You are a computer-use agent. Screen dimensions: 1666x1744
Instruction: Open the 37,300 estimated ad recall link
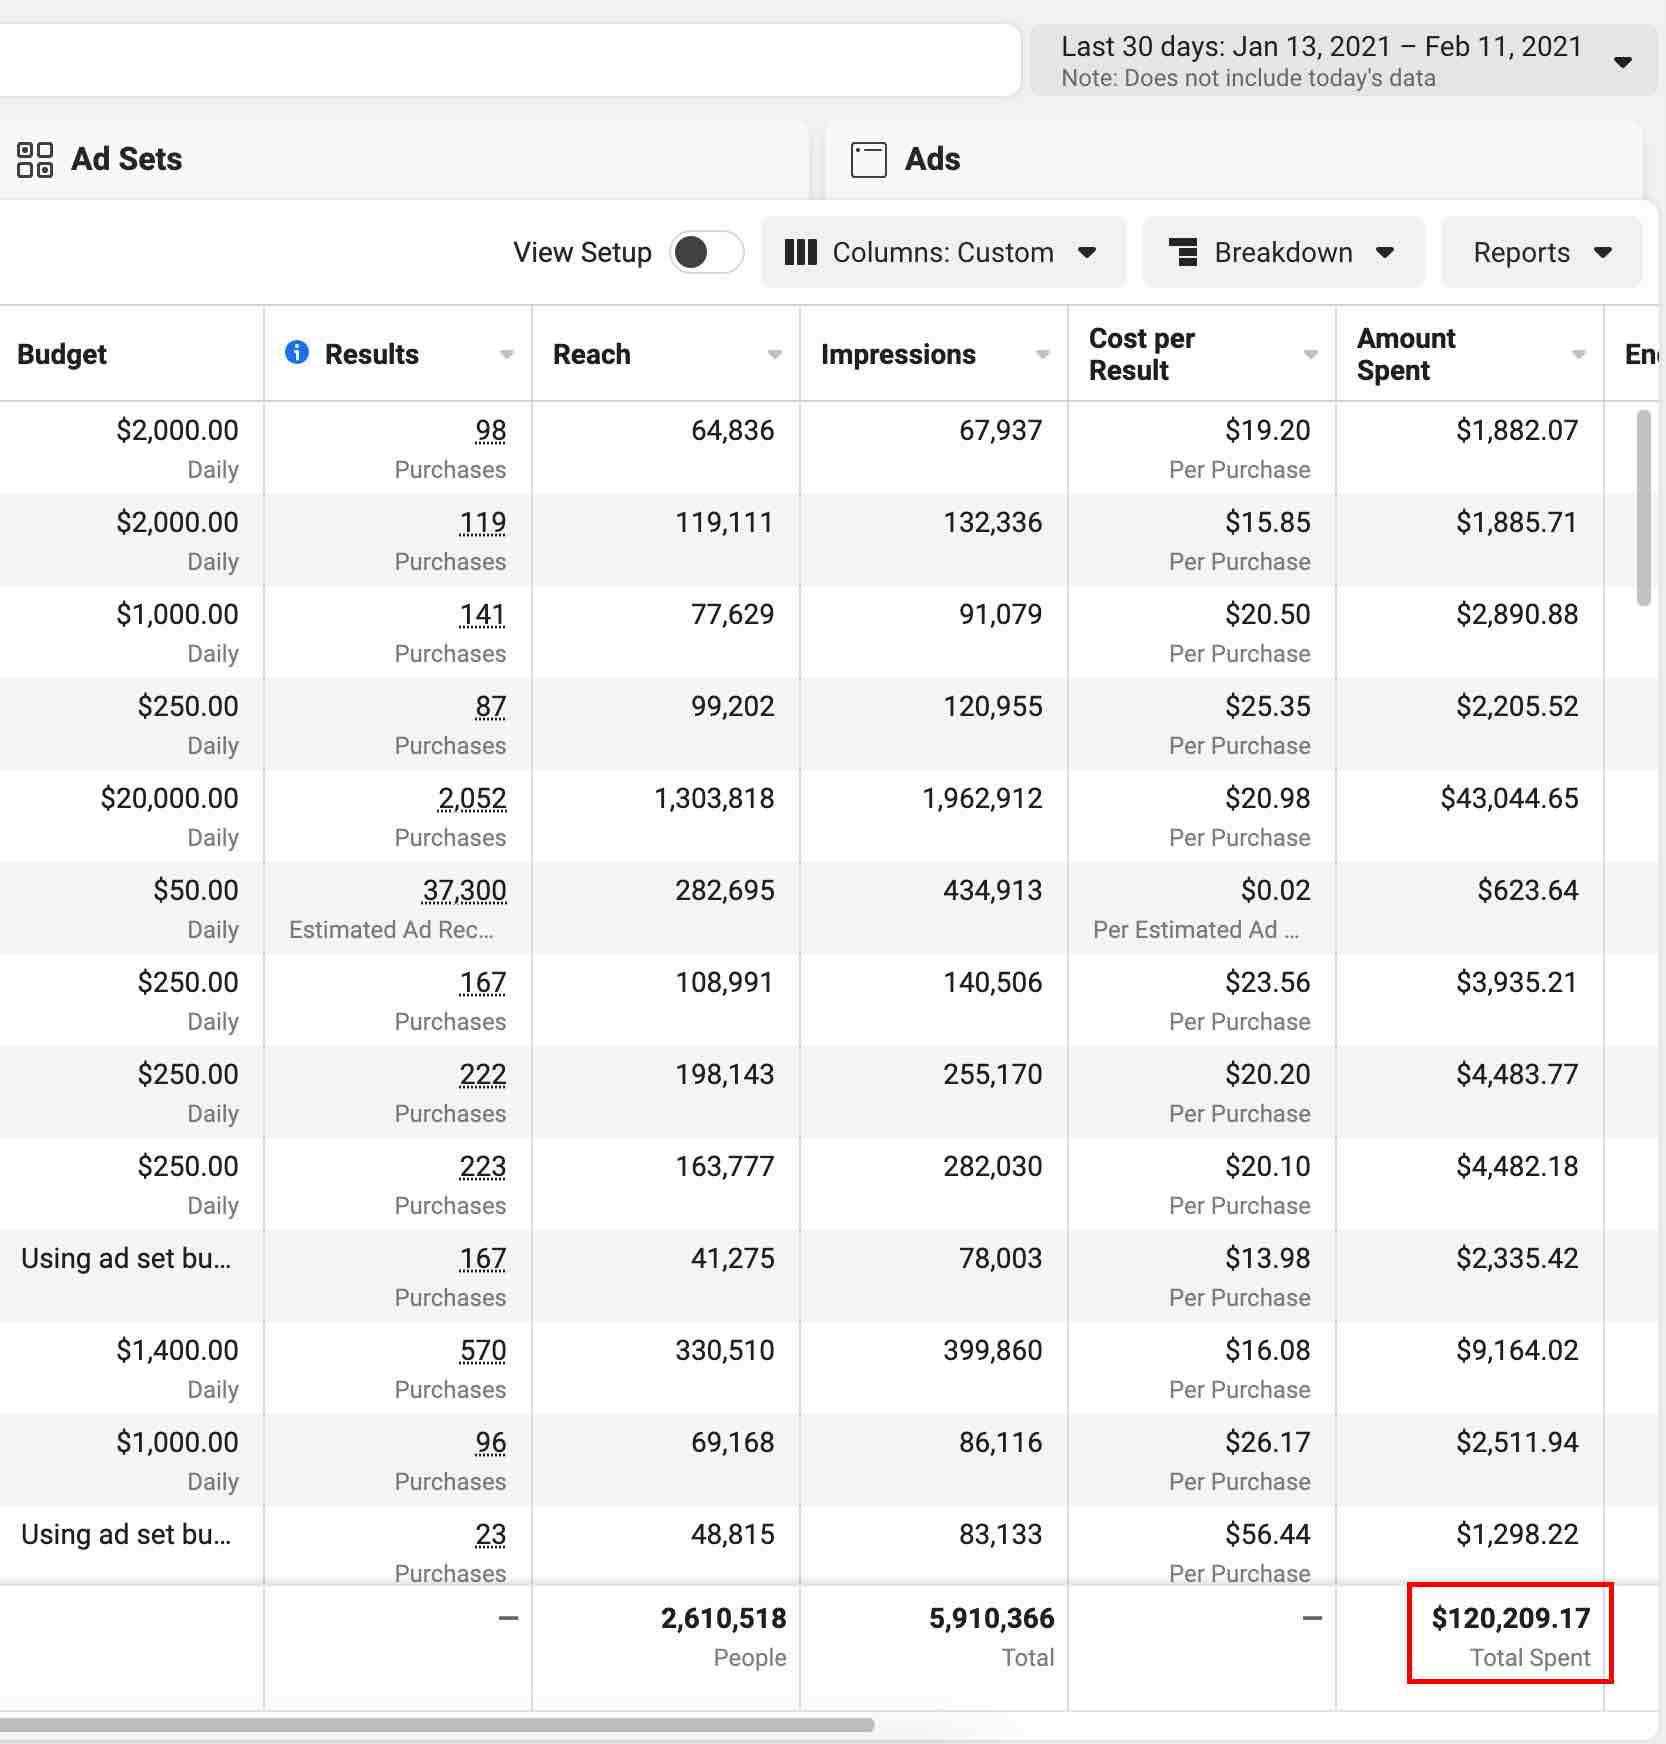464,890
